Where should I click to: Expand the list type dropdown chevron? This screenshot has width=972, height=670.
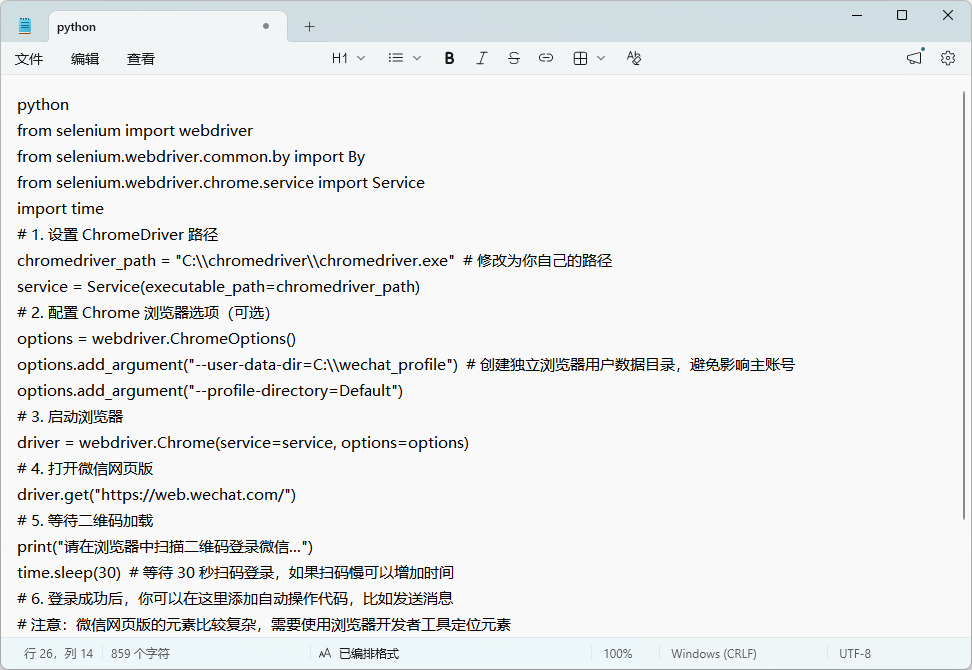pyautogui.click(x=417, y=58)
